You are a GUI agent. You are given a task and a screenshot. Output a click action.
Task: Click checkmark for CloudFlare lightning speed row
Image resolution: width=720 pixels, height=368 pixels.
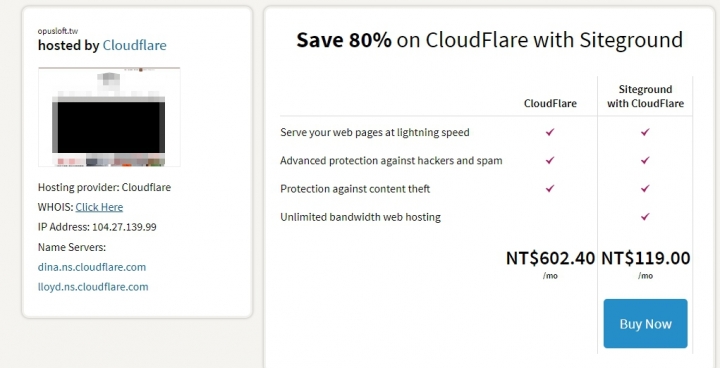(x=550, y=132)
